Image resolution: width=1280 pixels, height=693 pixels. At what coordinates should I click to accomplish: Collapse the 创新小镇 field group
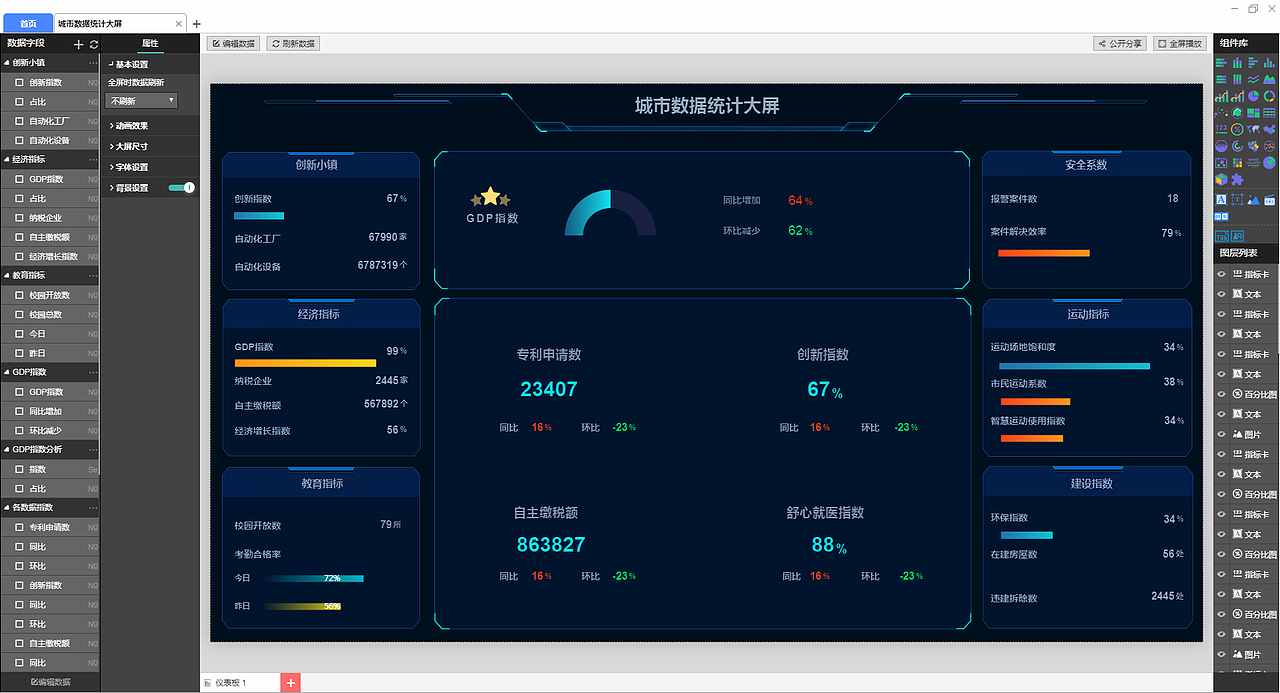[x=7, y=62]
